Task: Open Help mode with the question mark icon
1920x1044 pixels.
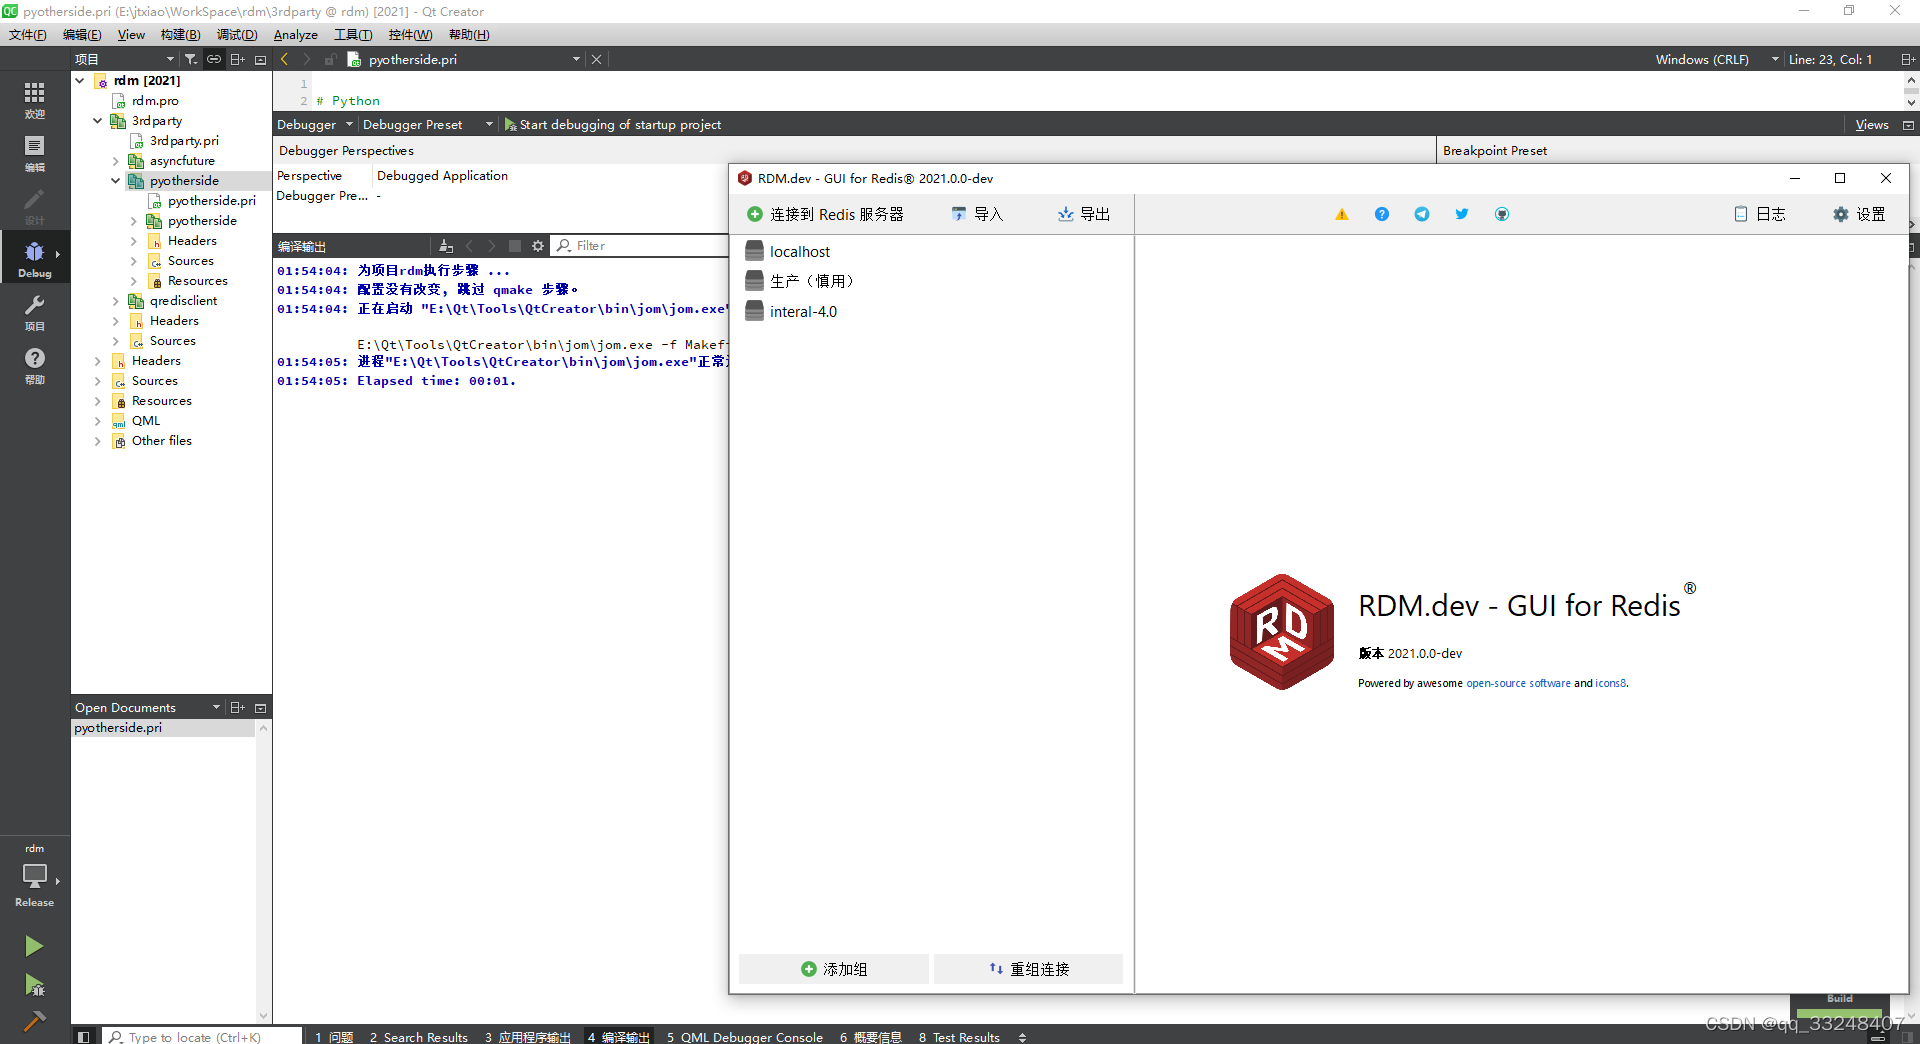Action: click(35, 365)
